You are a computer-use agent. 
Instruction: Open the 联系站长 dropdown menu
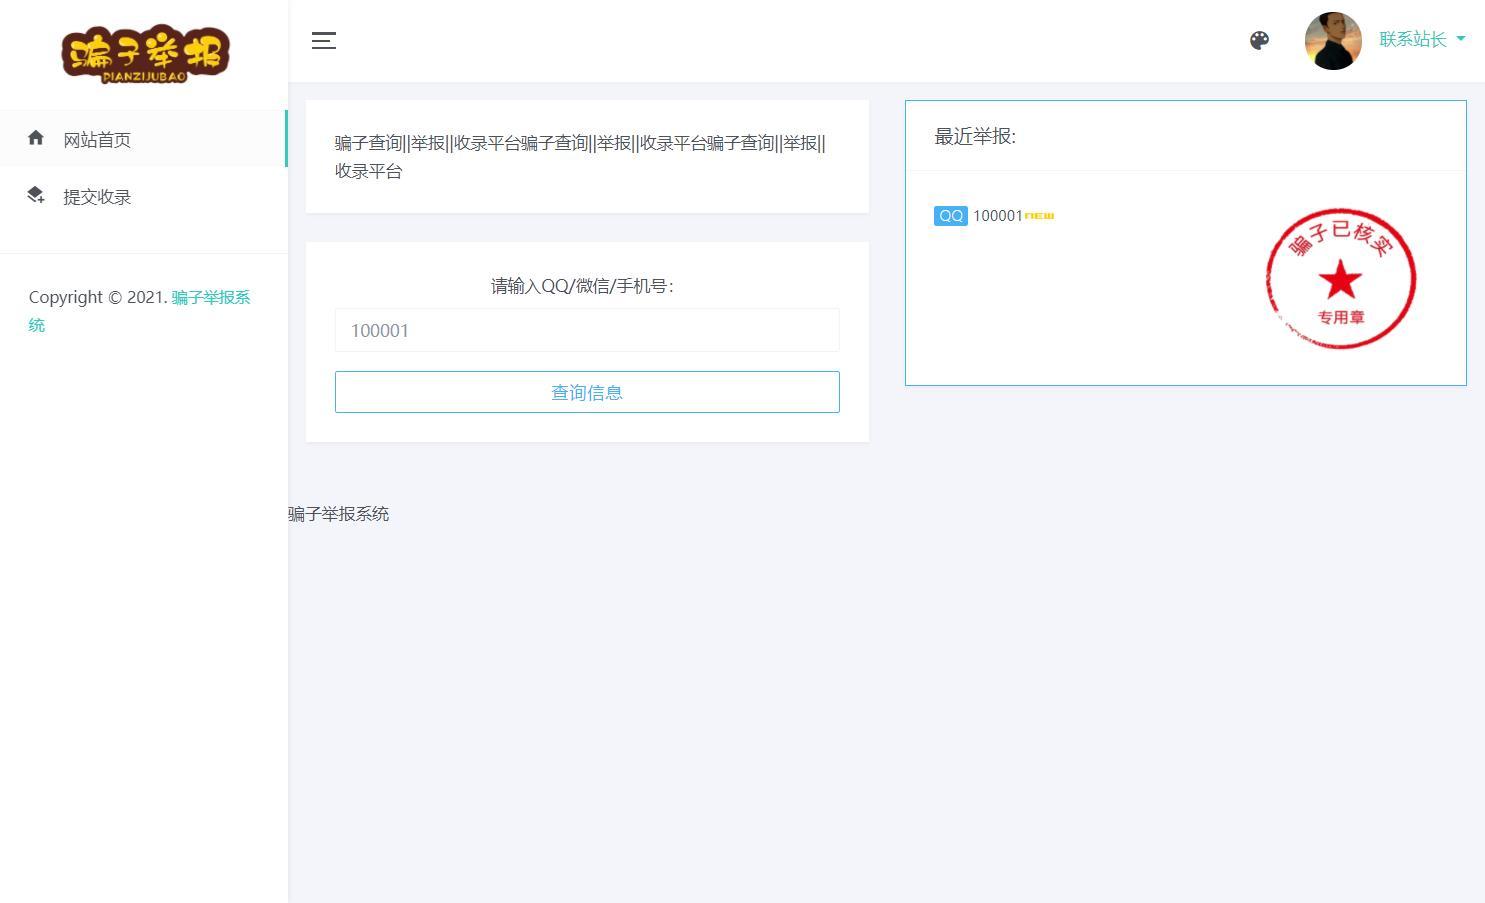pyautogui.click(x=1411, y=40)
